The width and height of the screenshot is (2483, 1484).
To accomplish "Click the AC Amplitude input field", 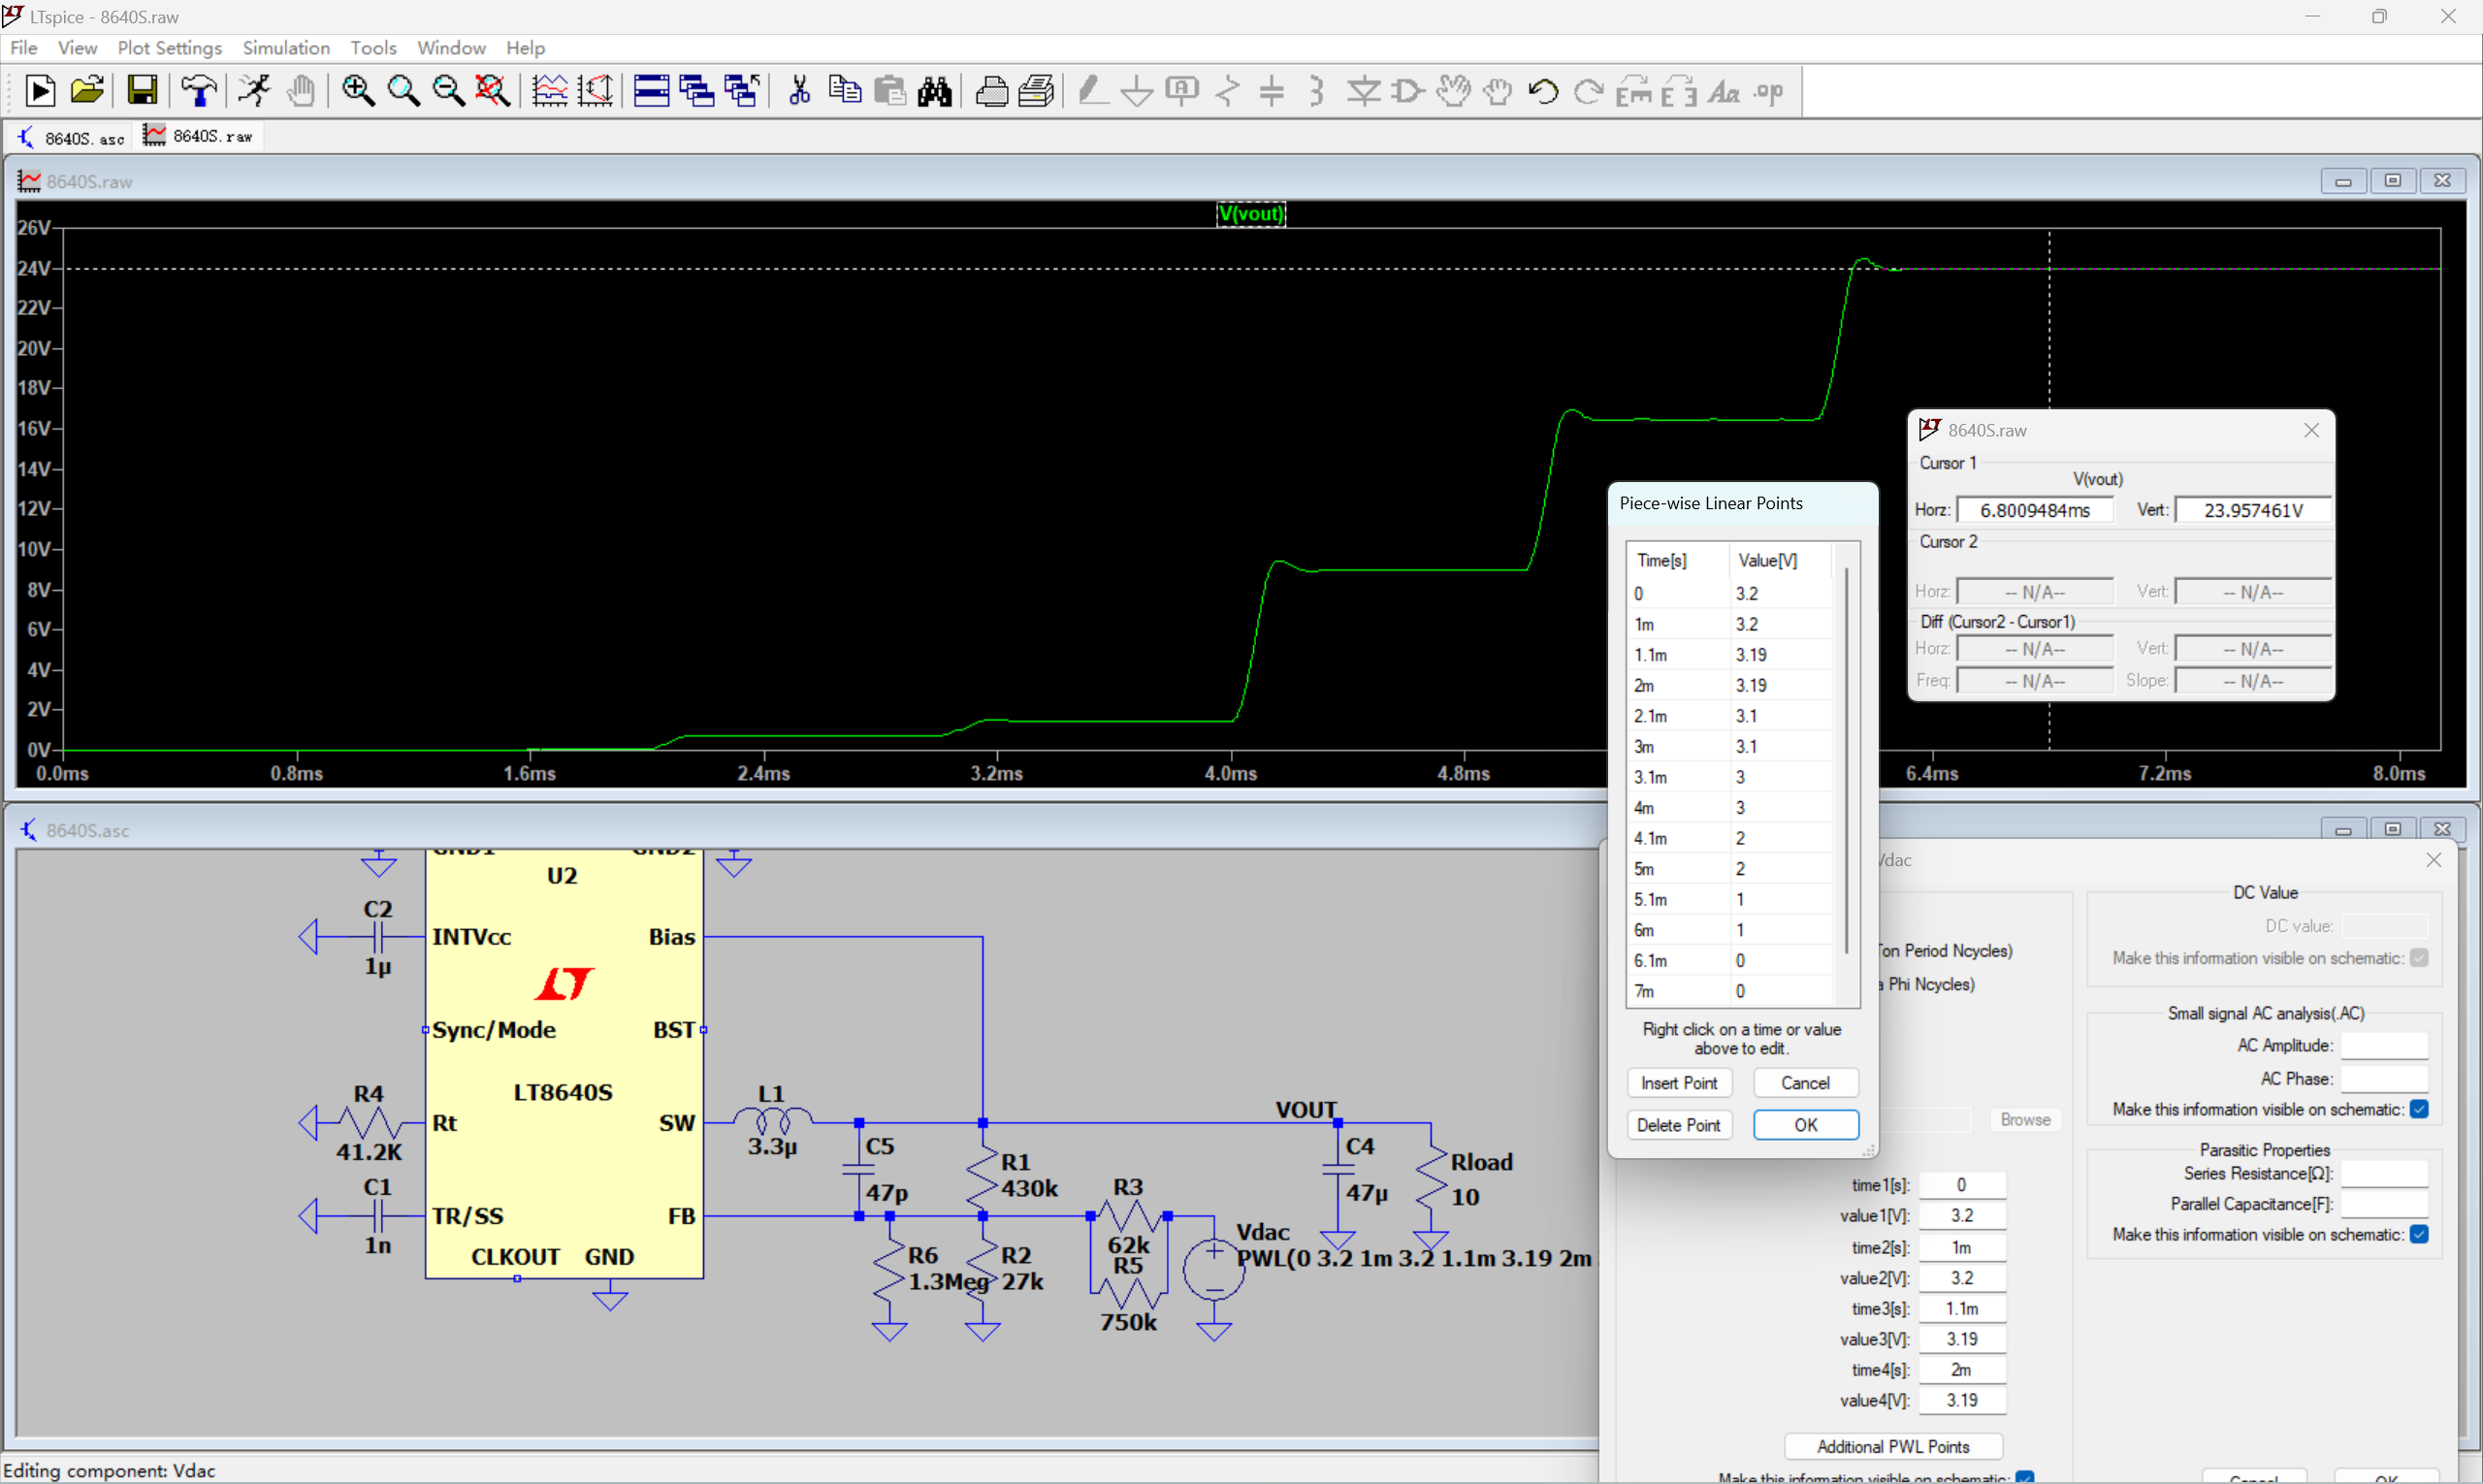I will point(2384,1045).
